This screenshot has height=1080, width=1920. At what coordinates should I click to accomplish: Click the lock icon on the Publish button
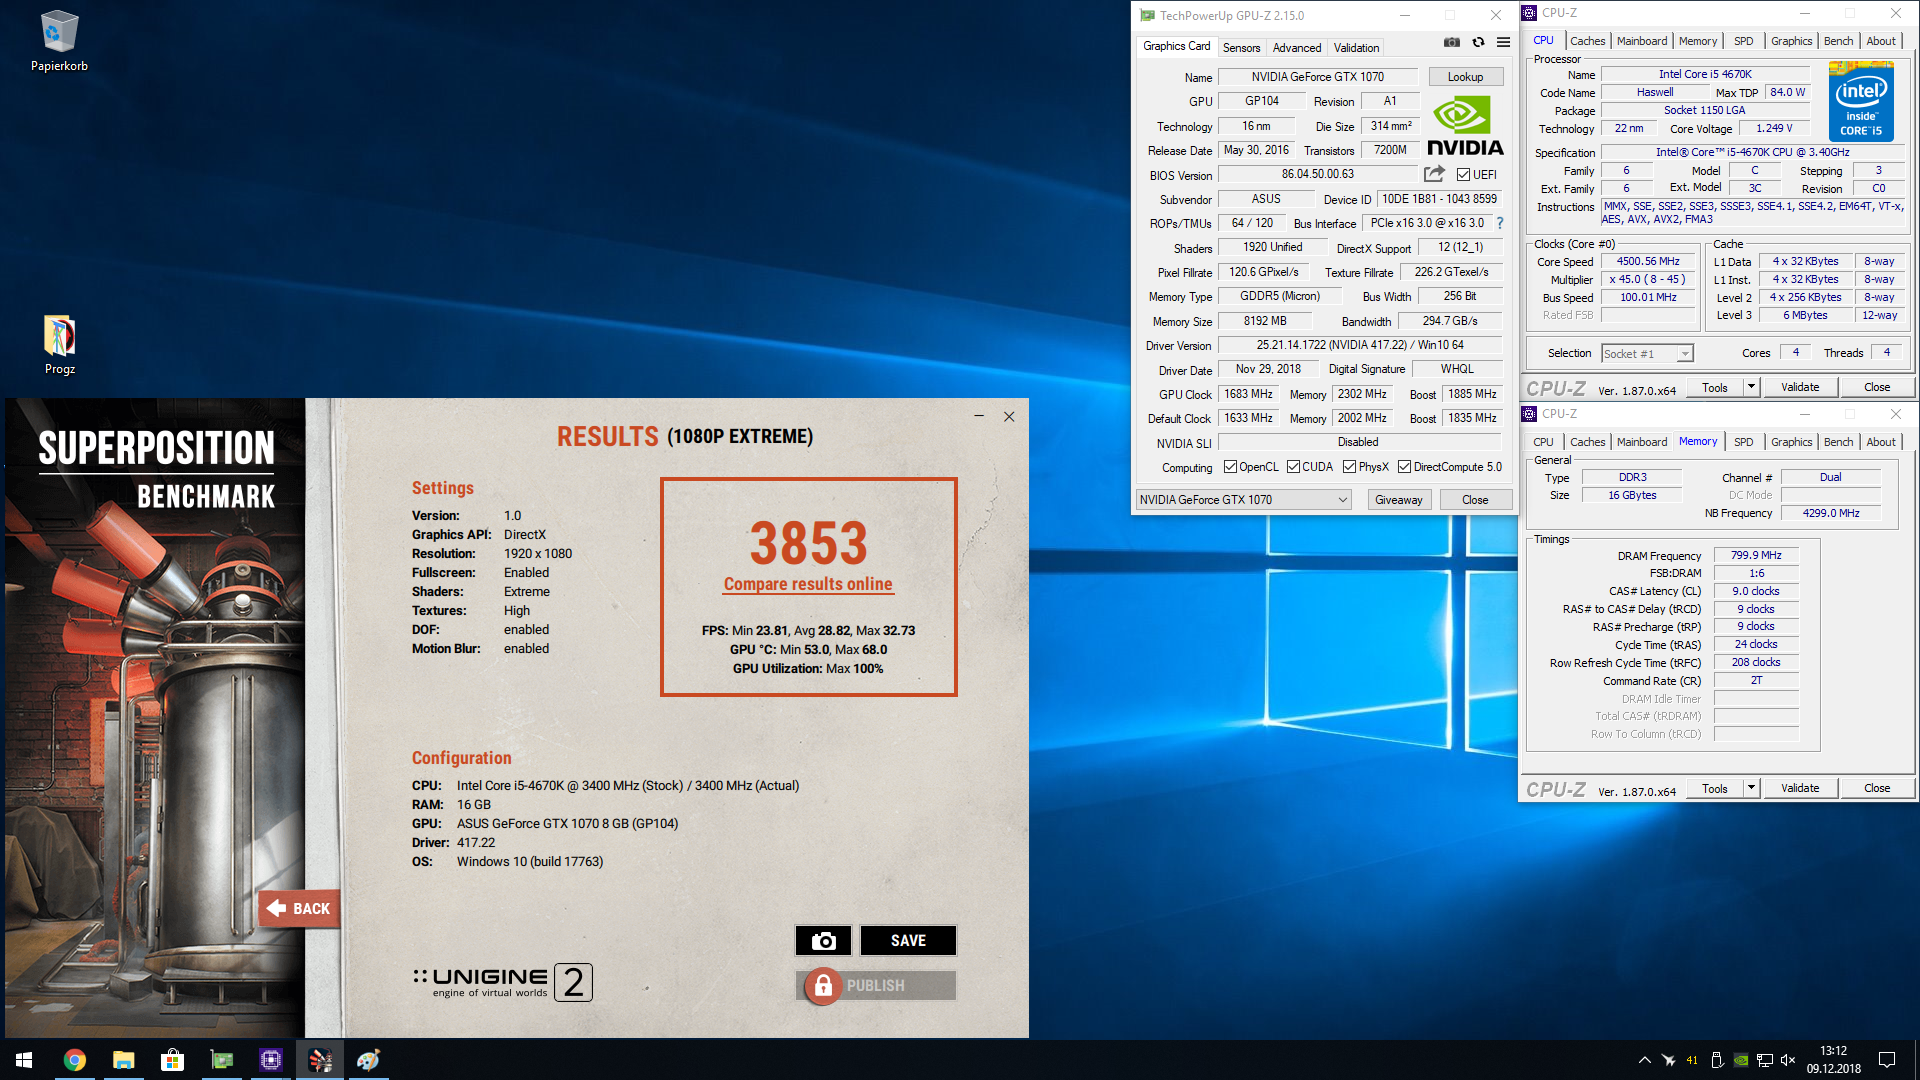click(823, 986)
